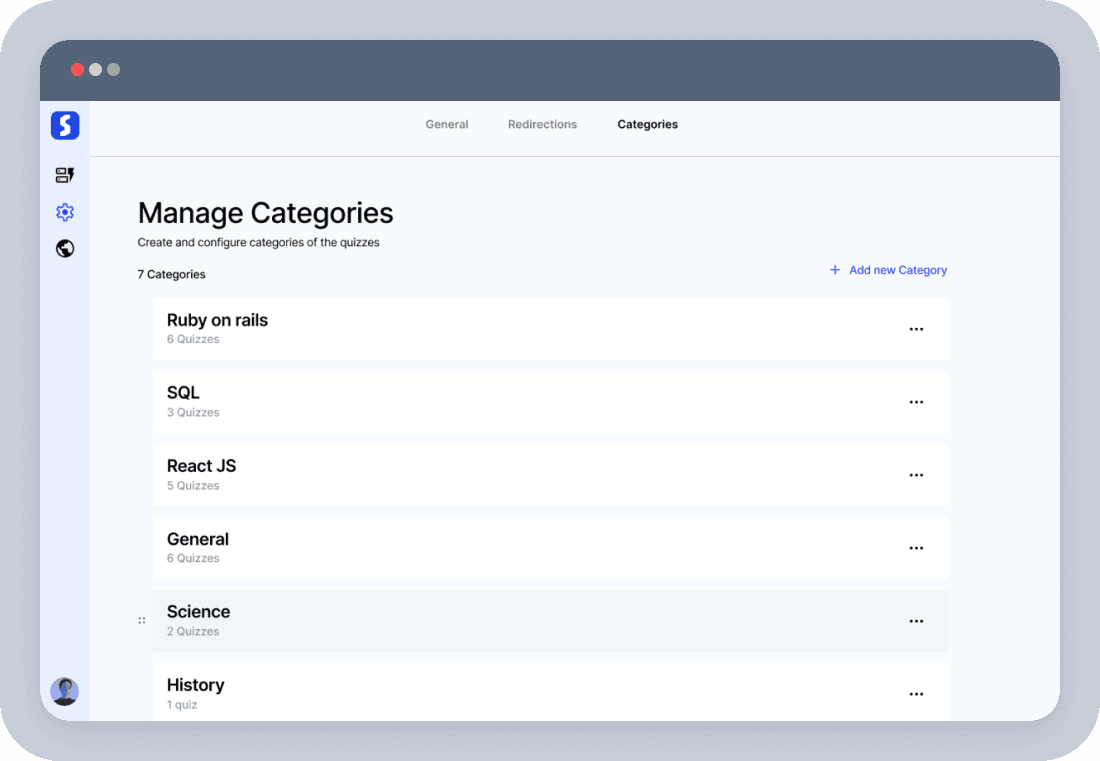Viewport: 1100px width, 761px height.
Task: Open the three-dot menu for SQL
Action: [x=916, y=402]
